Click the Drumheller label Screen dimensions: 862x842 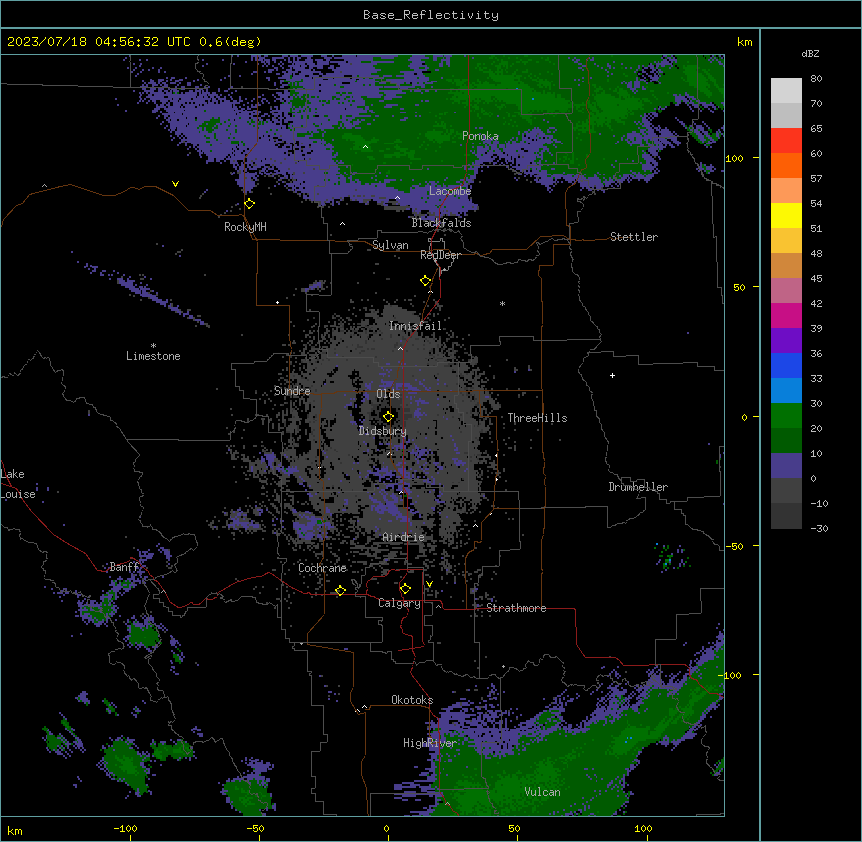coord(638,487)
